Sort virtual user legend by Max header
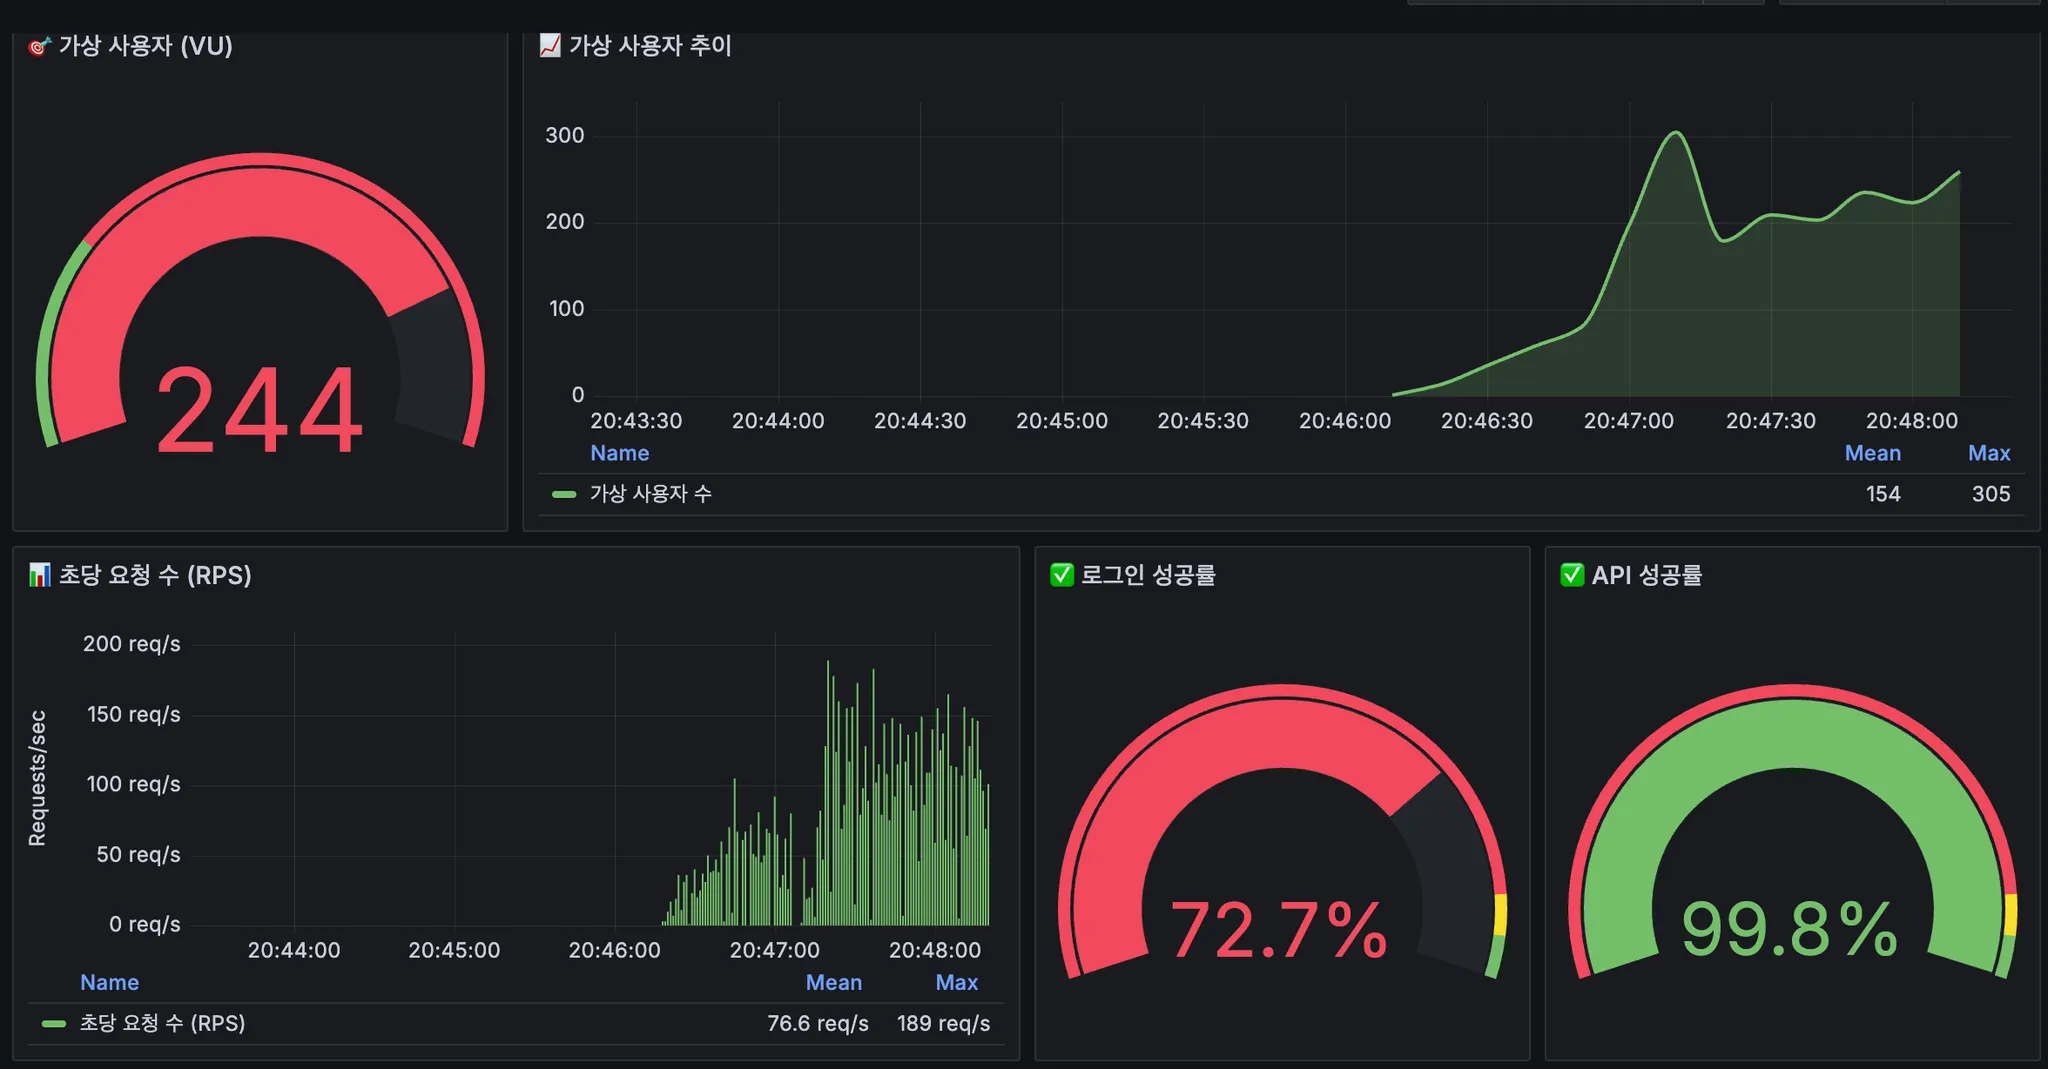Viewport: 2048px width, 1069px height. pyautogui.click(x=1989, y=453)
